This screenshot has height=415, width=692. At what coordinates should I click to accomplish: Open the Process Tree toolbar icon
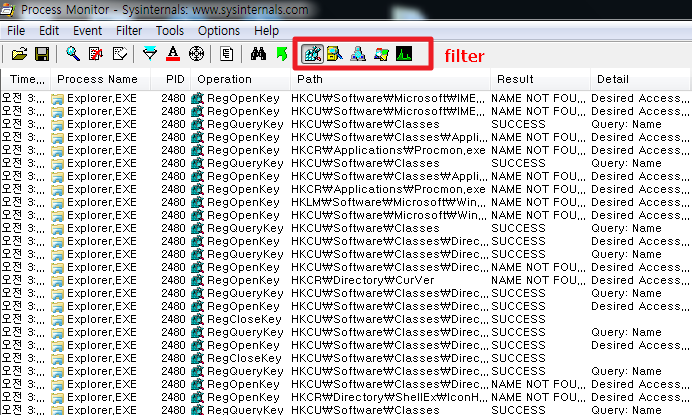tap(226, 54)
